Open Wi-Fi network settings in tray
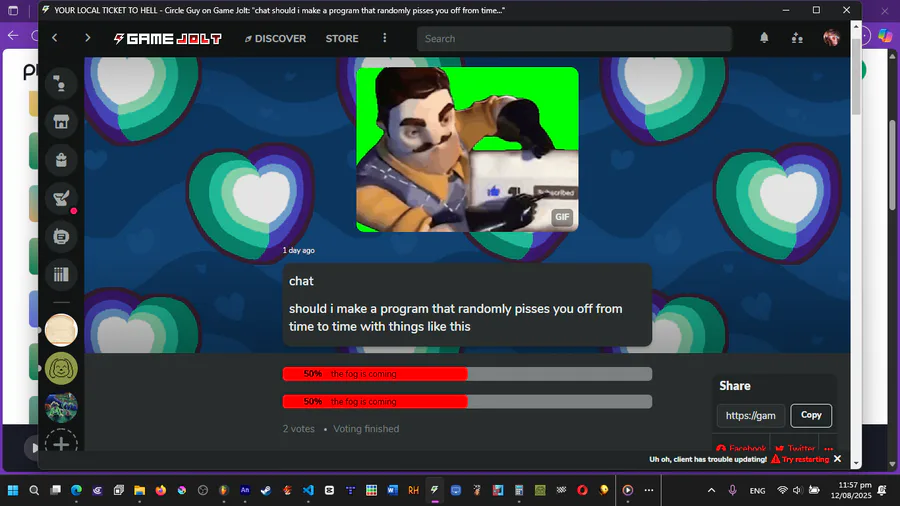The height and width of the screenshot is (506, 900). pos(782,490)
